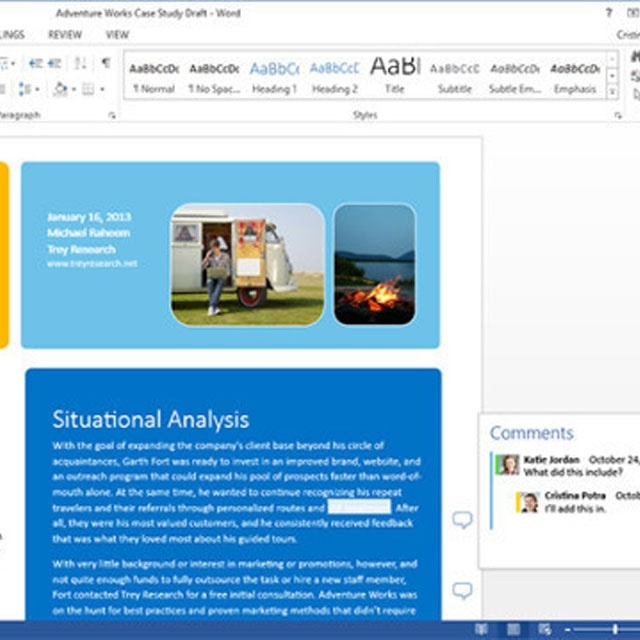Click the Sort paragraph icon
Screen dimensions: 640x640
pyautogui.click(x=81, y=63)
